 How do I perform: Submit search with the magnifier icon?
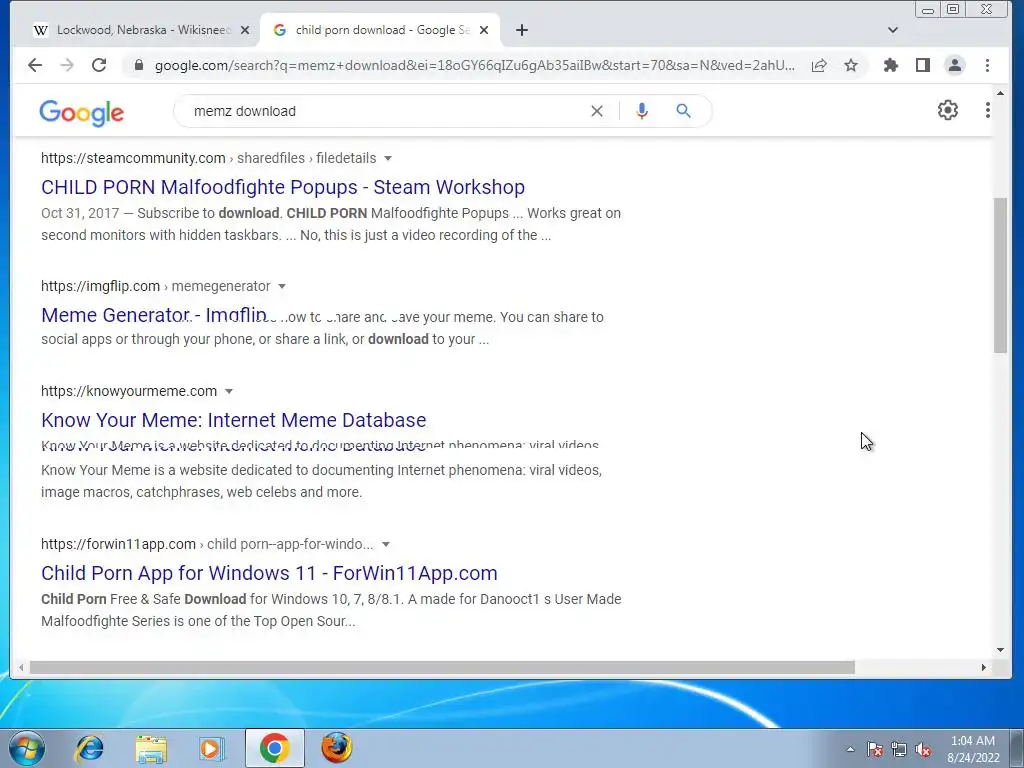tap(683, 111)
